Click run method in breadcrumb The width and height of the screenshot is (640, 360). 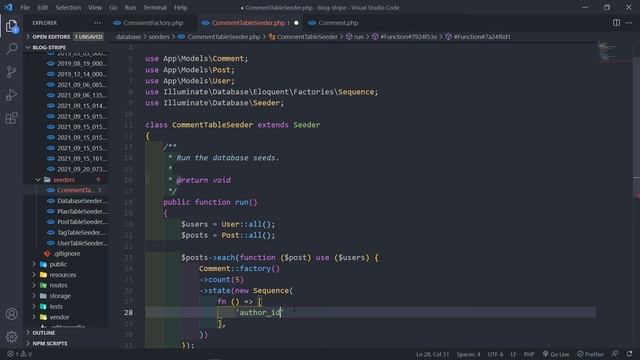pos(355,37)
